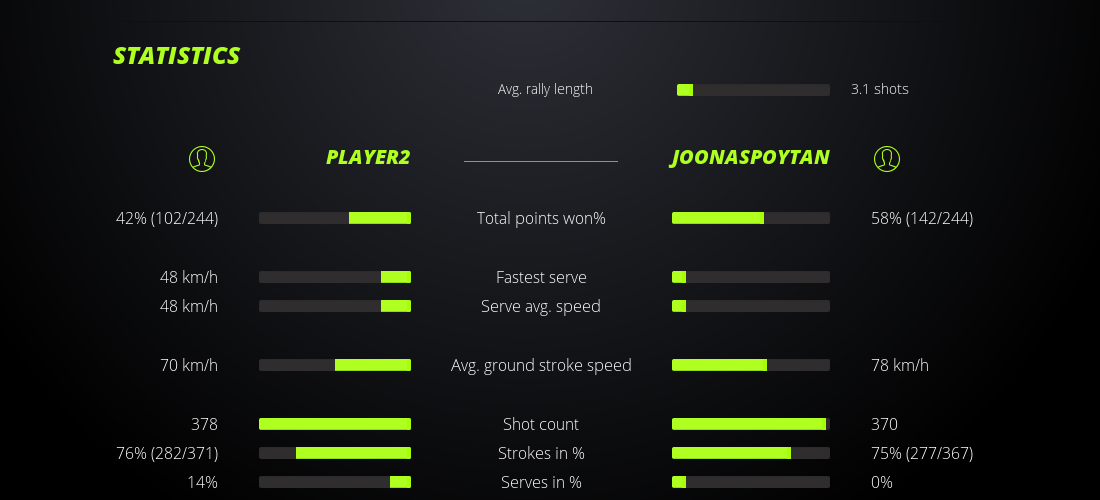The image size is (1100, 500).
Task: Click the Avg. rally length bar
Action: click(x=753, y=90)
